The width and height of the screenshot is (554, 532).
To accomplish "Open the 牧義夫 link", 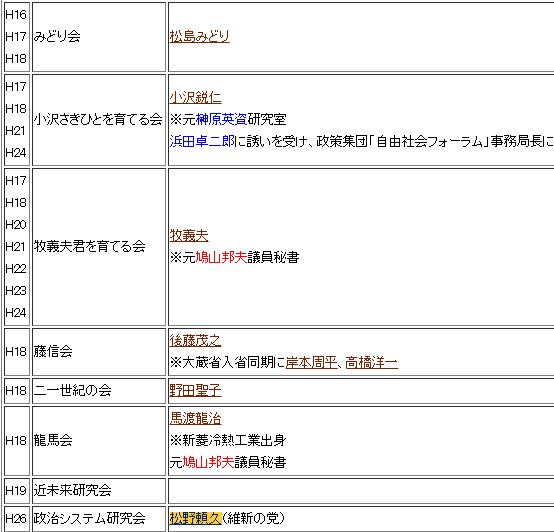I will pyautogui.click(x=189, y=236).
